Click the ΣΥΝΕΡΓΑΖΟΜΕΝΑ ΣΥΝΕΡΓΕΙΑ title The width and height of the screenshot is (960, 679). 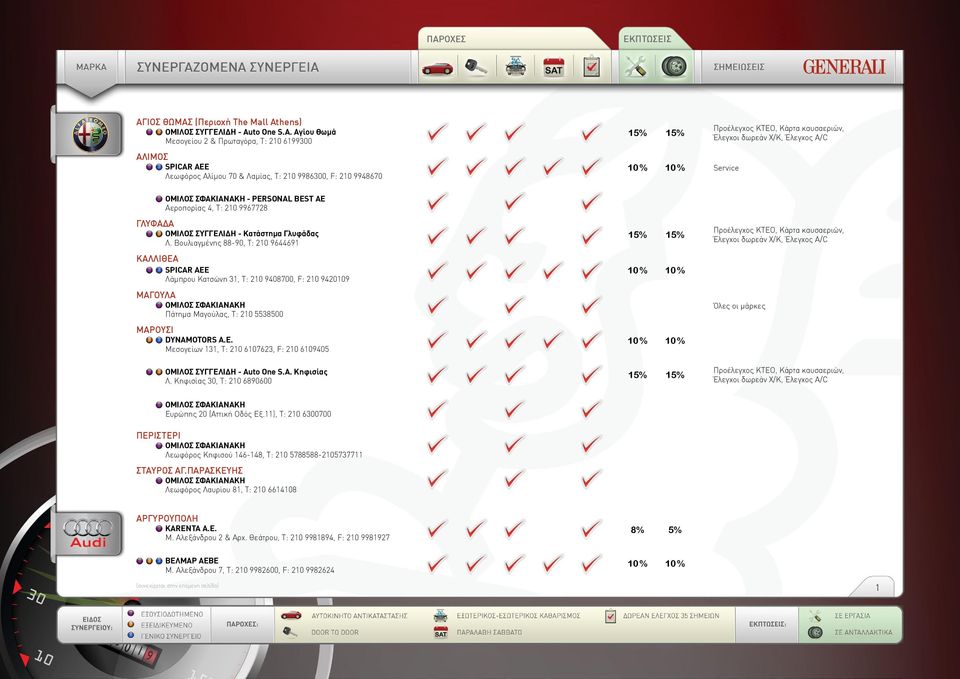point(228,67)
